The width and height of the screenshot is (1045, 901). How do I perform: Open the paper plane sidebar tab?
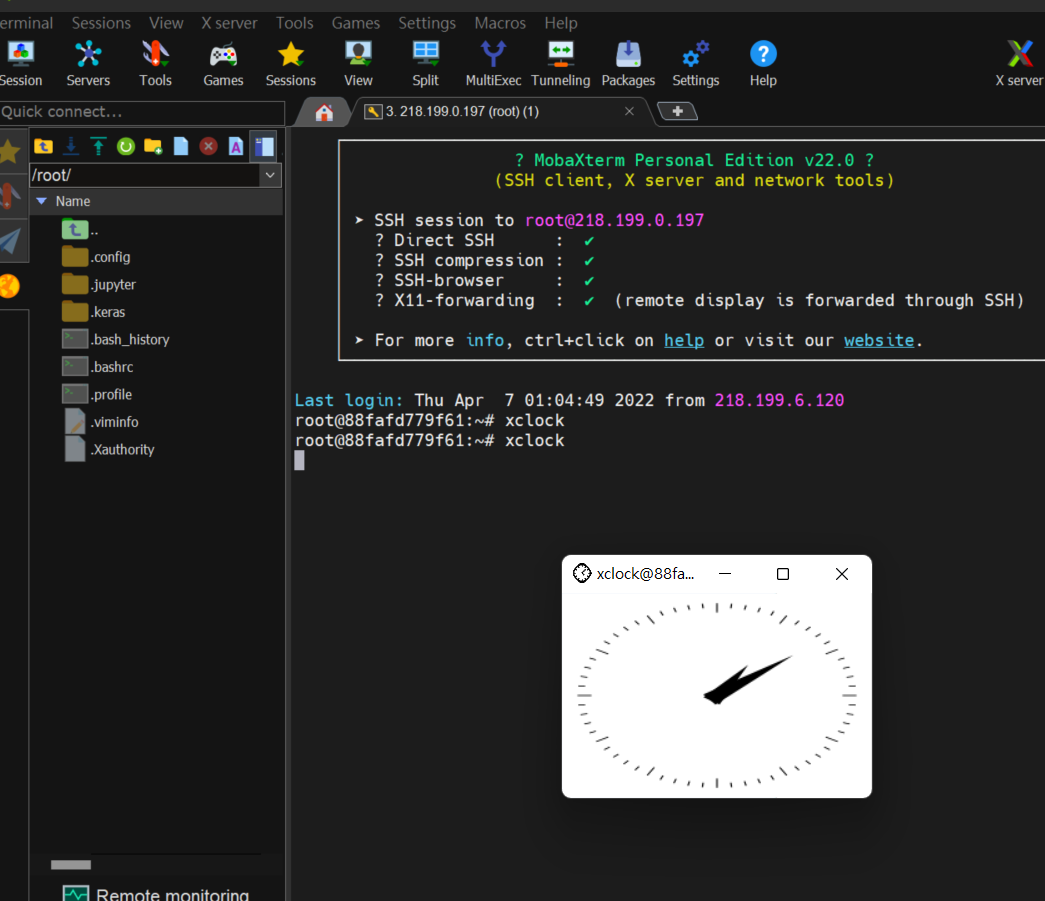[10, 241]
